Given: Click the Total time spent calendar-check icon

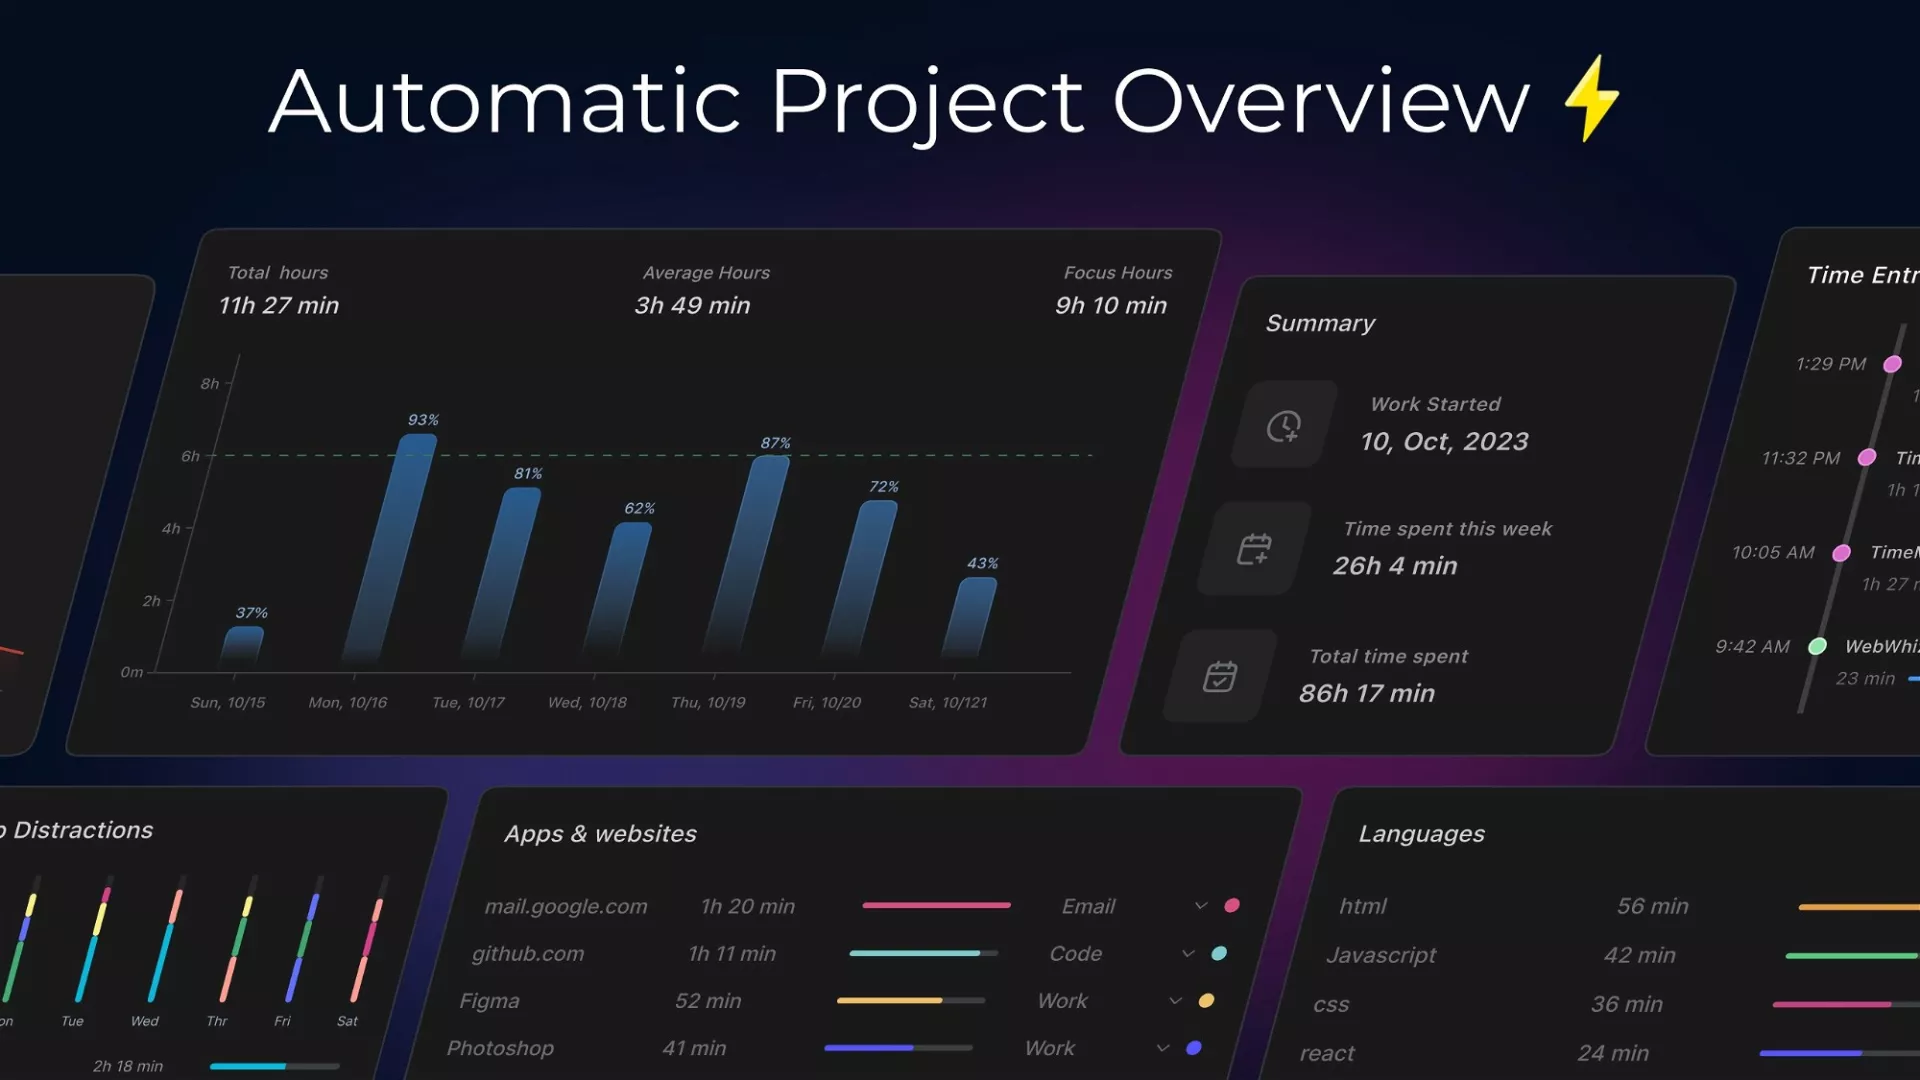Looking at the screenshot, I should (x=1220, y=677).
